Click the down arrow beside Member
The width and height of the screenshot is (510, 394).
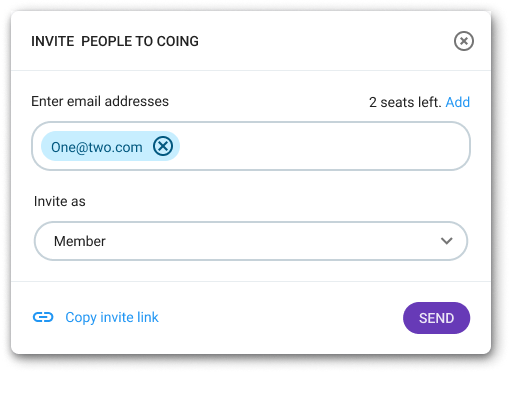click(446, 241)
